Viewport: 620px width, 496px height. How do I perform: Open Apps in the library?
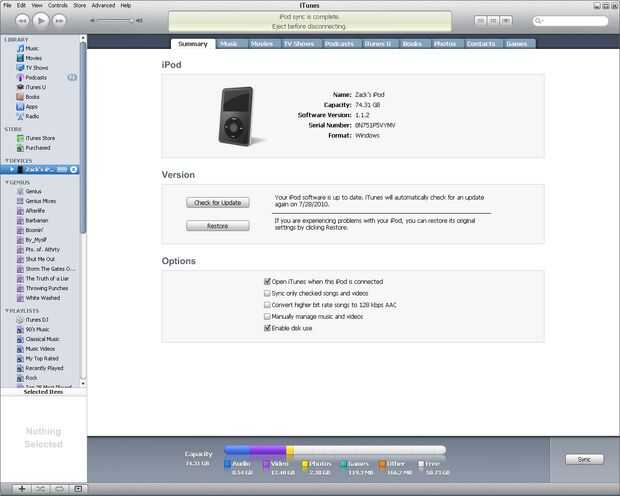(27, 107)
